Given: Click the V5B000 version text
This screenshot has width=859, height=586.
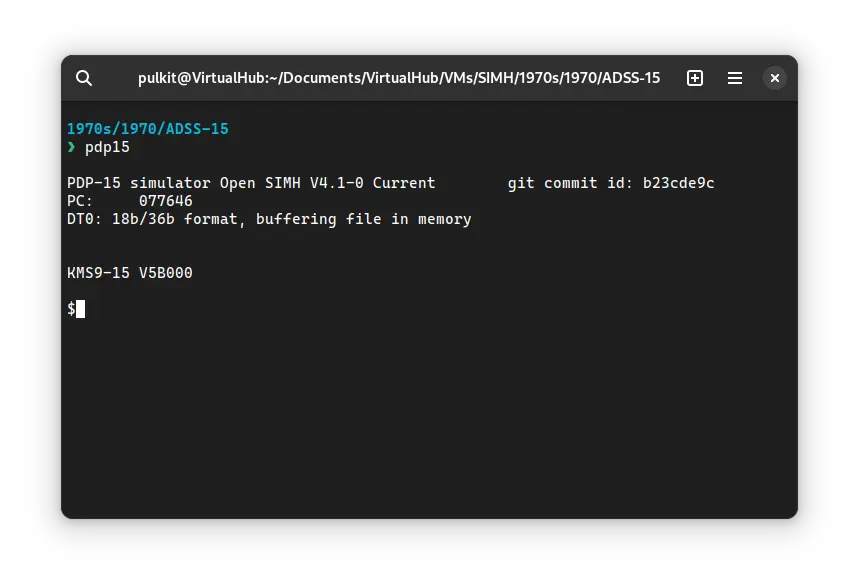Looking at the screenshot, I should 165,272.
